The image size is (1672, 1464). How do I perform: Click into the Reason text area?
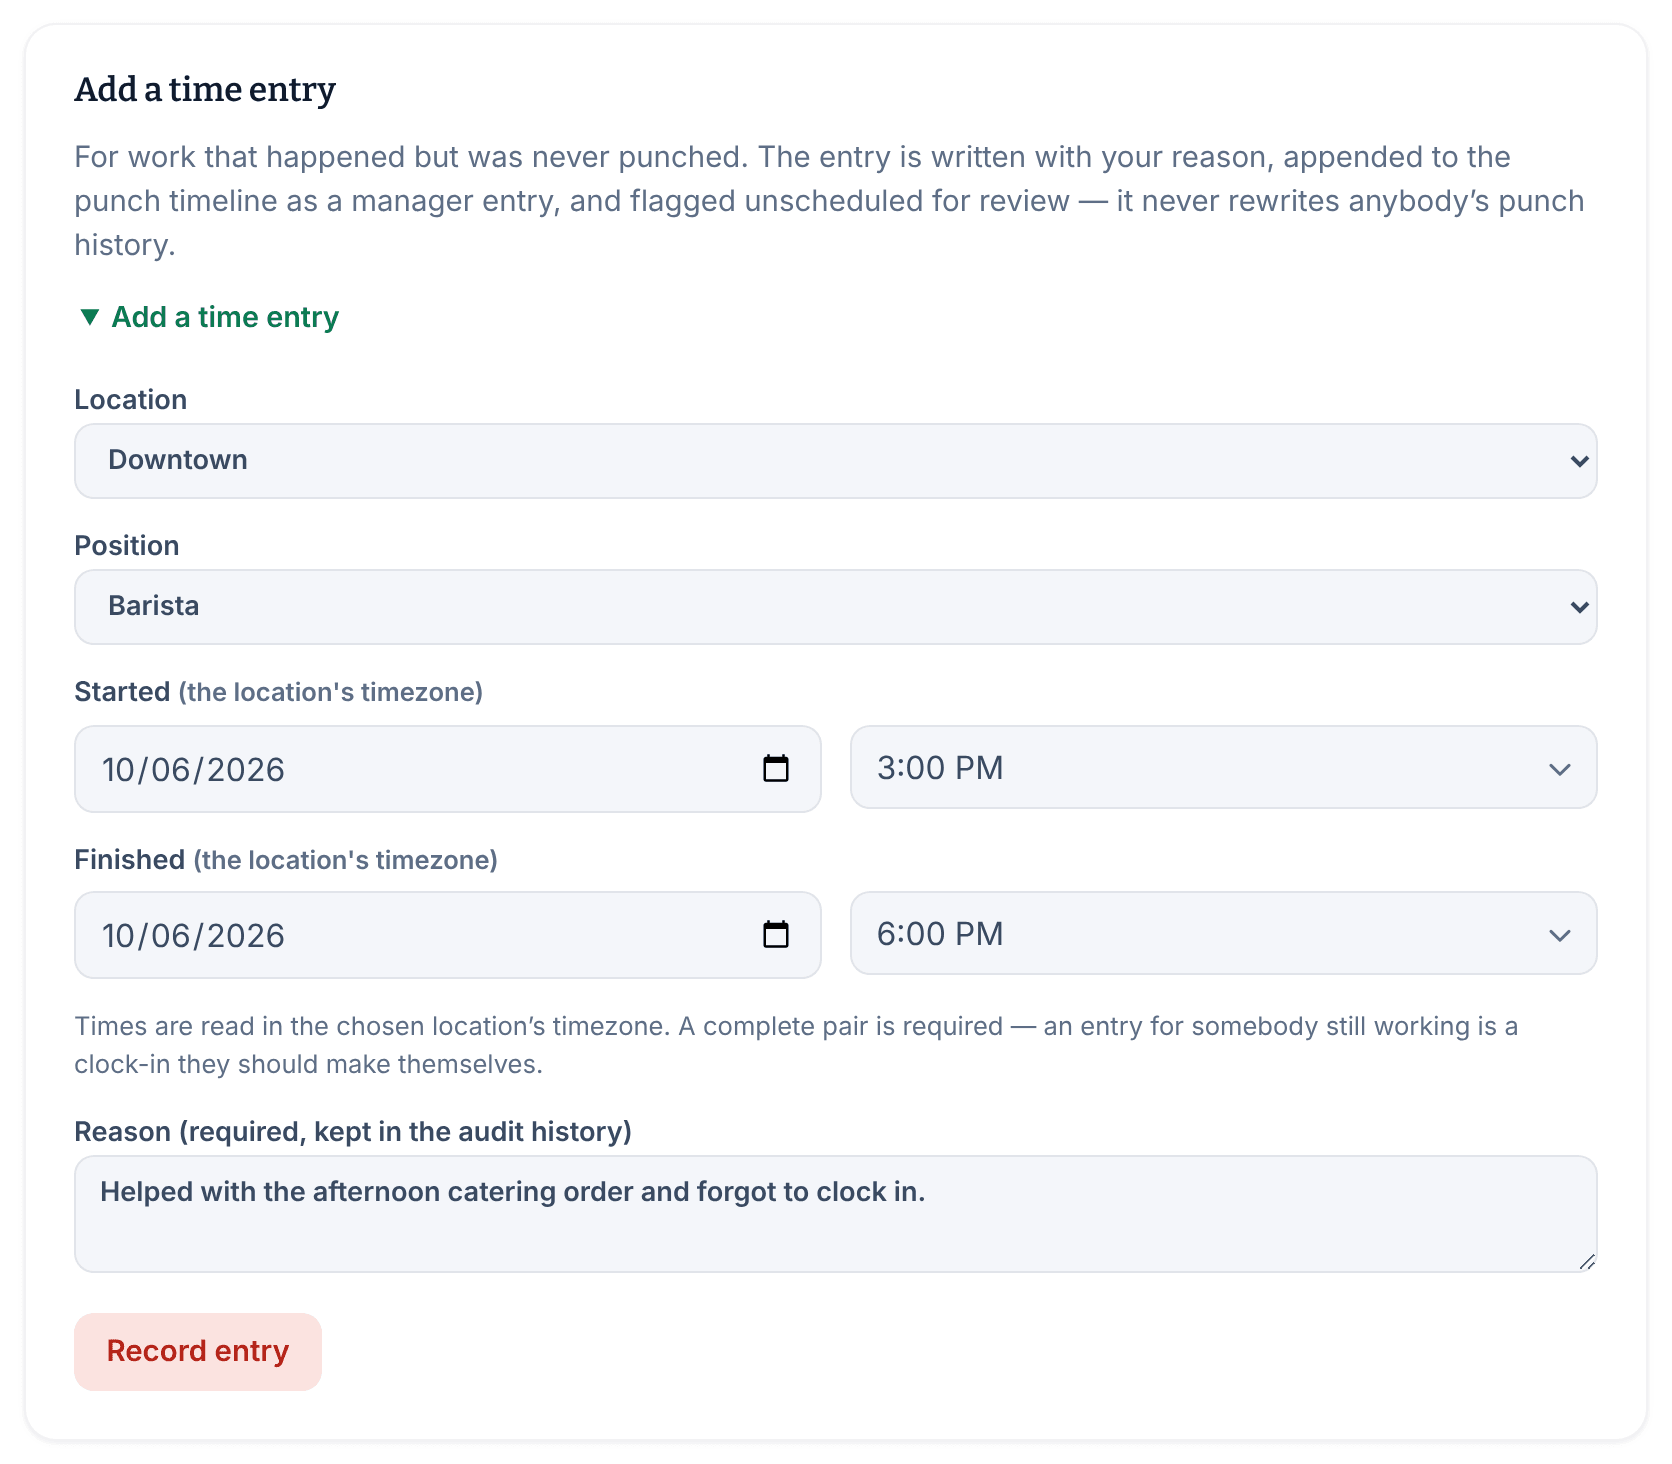click(x=835, y=1214)
